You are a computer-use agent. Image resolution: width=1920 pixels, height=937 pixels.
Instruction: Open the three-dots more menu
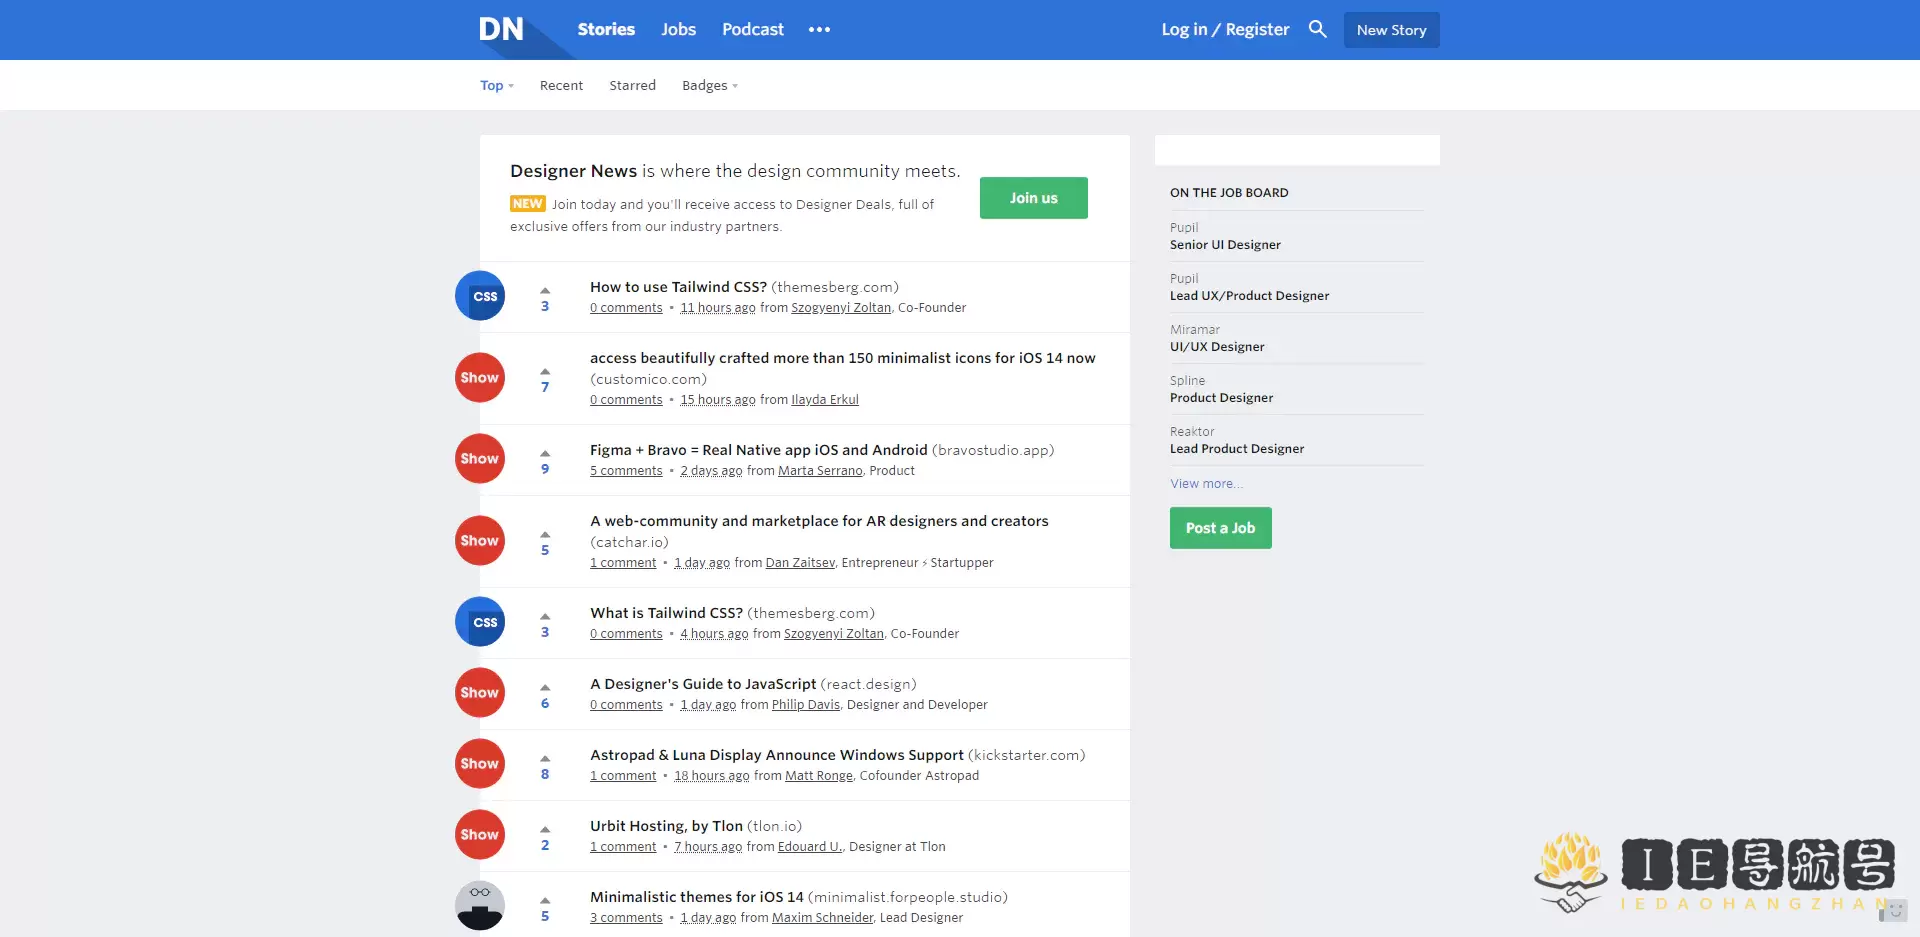819,29
